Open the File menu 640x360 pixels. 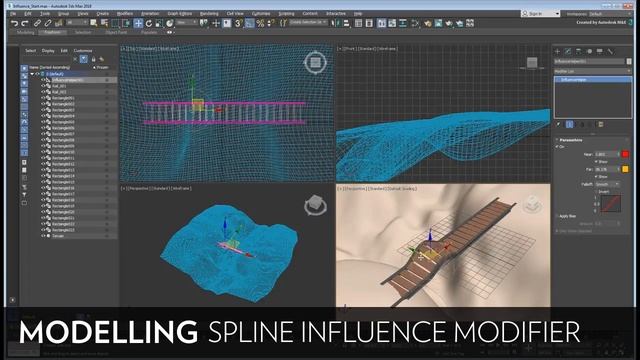tap(13, 13)
